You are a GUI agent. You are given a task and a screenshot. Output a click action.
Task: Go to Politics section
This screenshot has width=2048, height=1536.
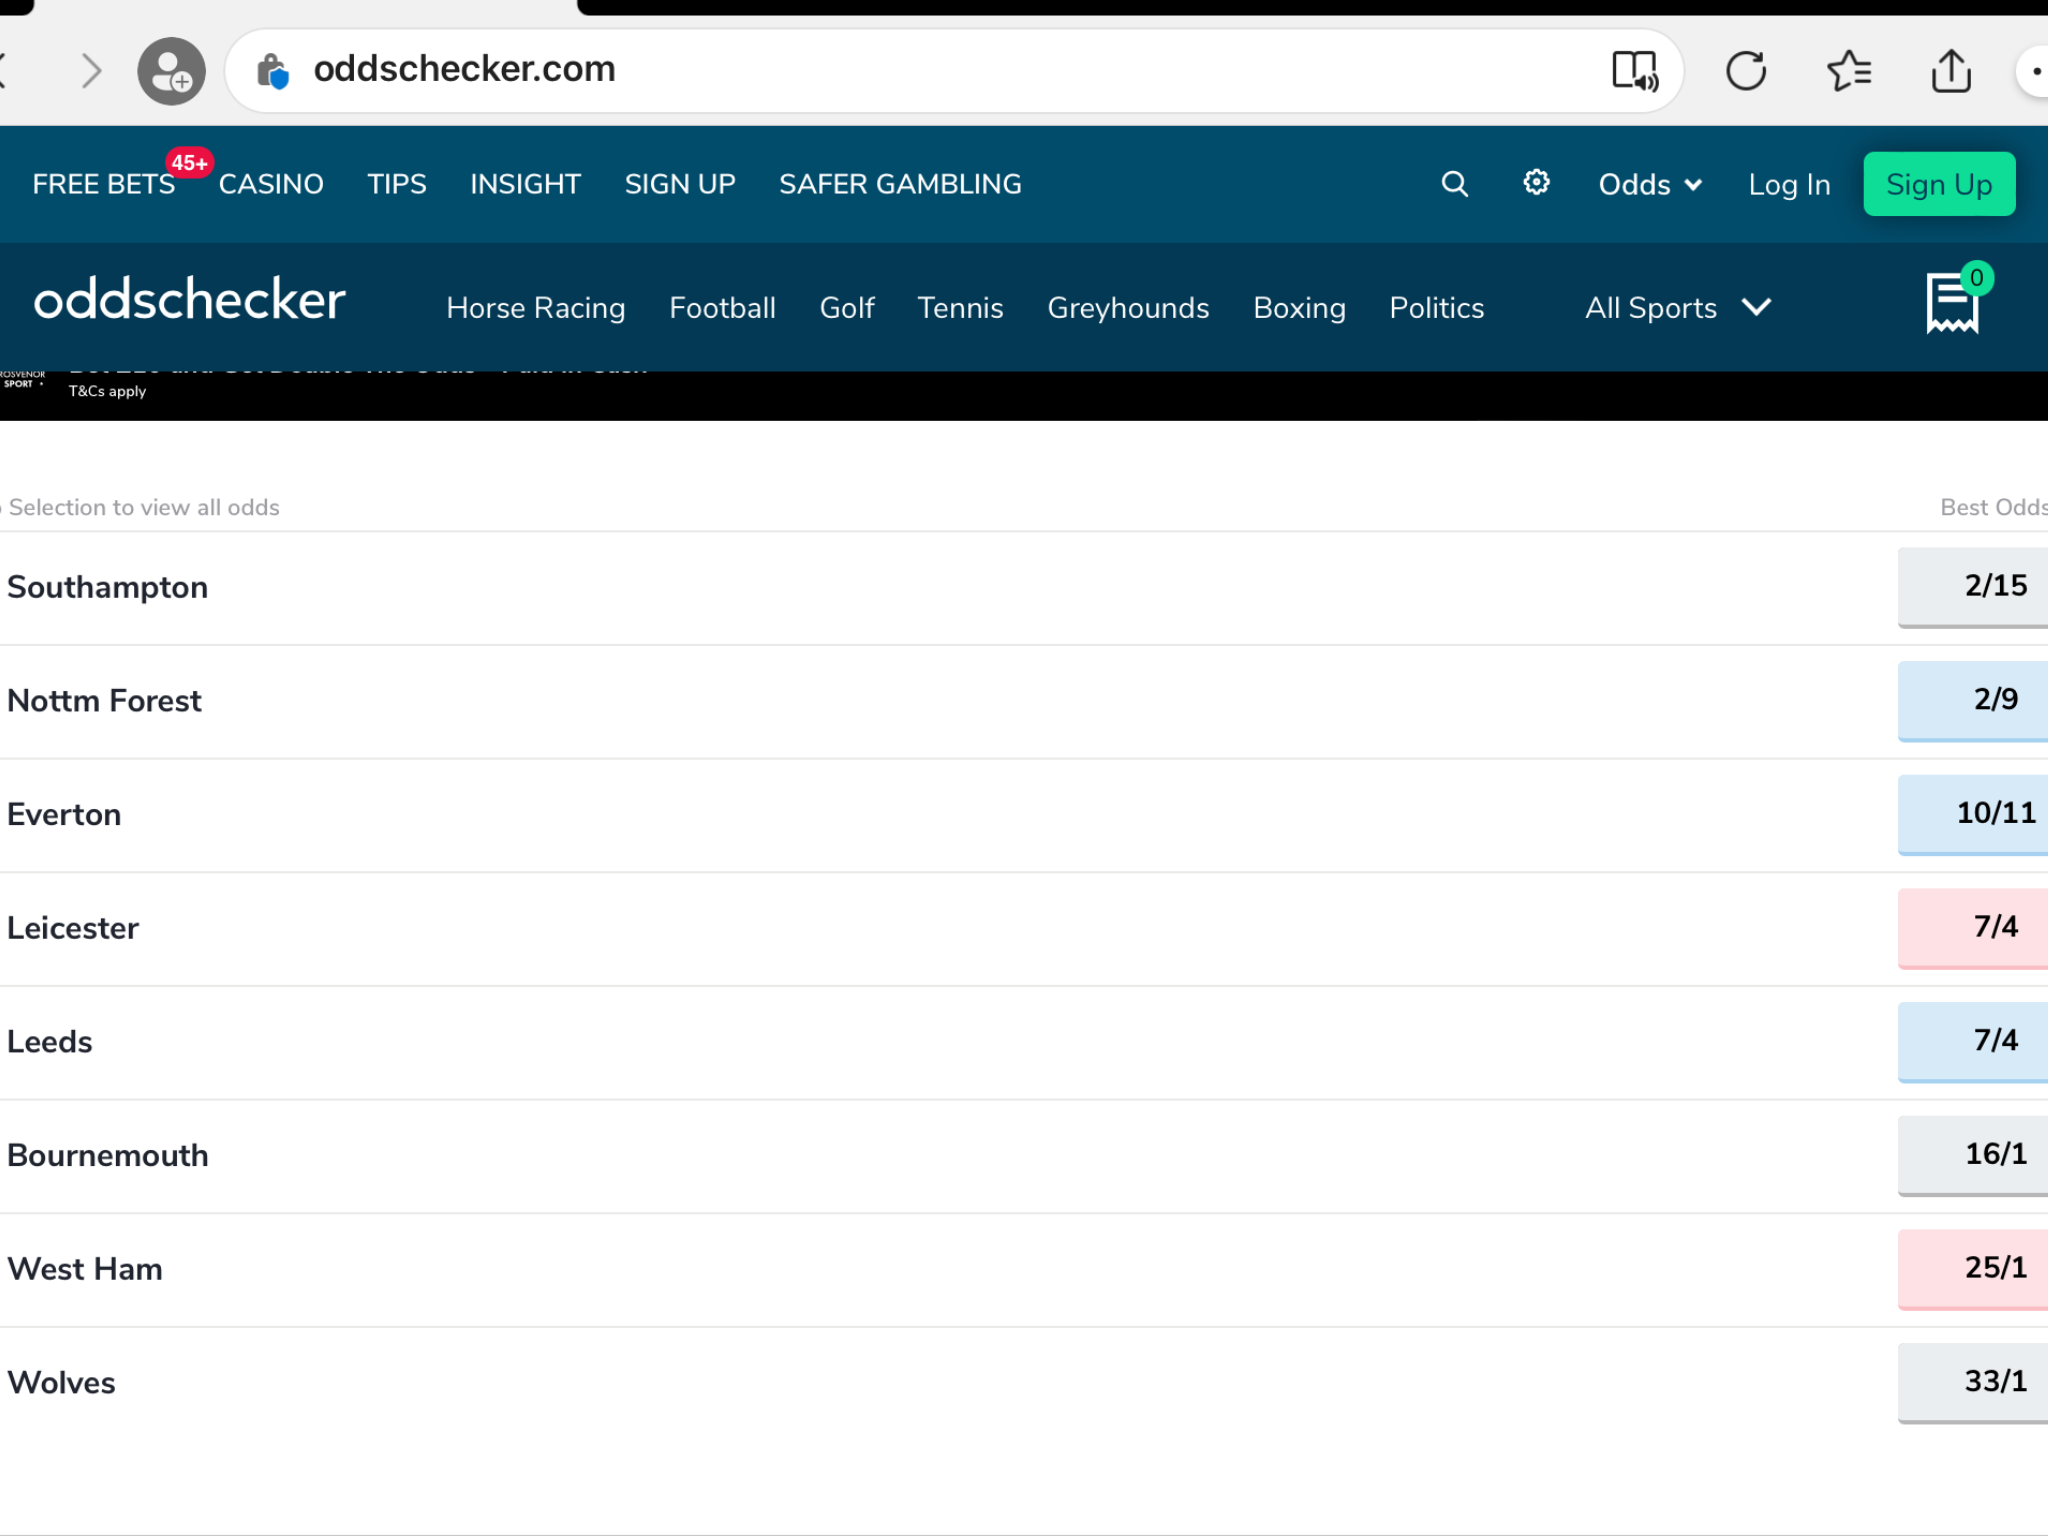[x=1437, y=308]
